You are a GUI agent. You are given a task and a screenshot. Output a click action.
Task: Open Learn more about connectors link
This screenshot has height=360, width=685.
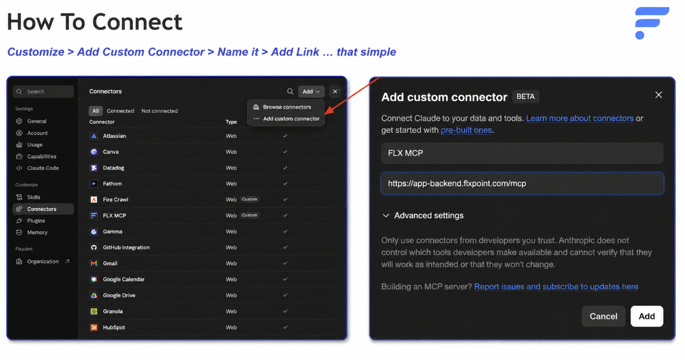pos(580,118)
